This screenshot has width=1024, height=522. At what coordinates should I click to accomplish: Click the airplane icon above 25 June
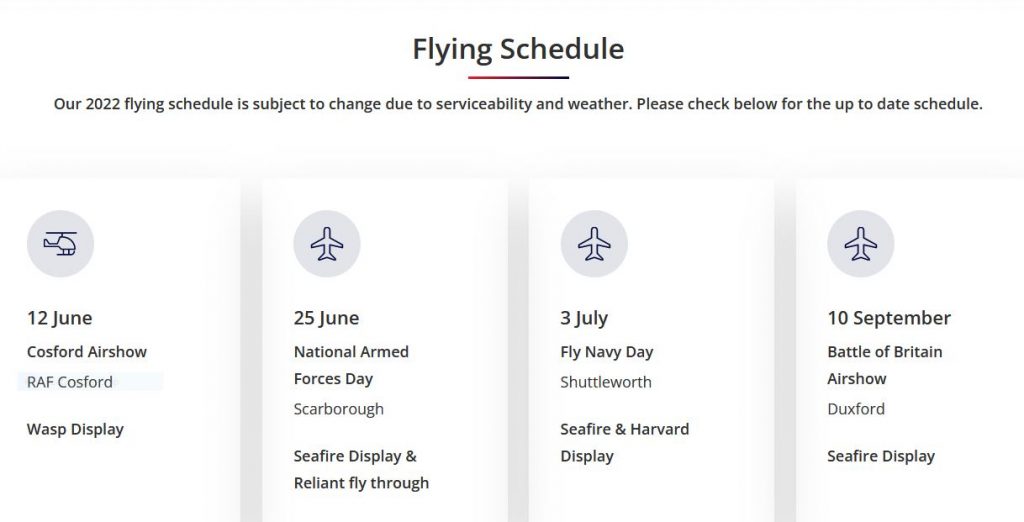(x=327, y=244)
